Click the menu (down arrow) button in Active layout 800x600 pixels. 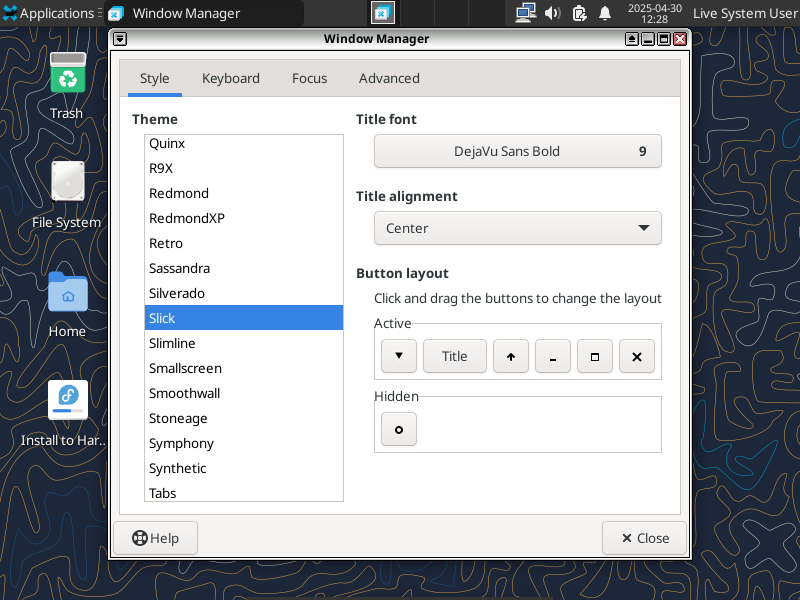(398, 356)
